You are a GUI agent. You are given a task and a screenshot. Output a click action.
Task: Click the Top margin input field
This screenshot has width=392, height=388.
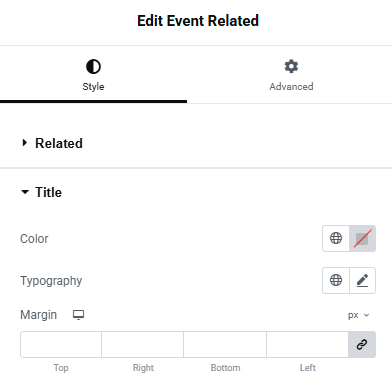pyautogui.click(x=61, y=344)
